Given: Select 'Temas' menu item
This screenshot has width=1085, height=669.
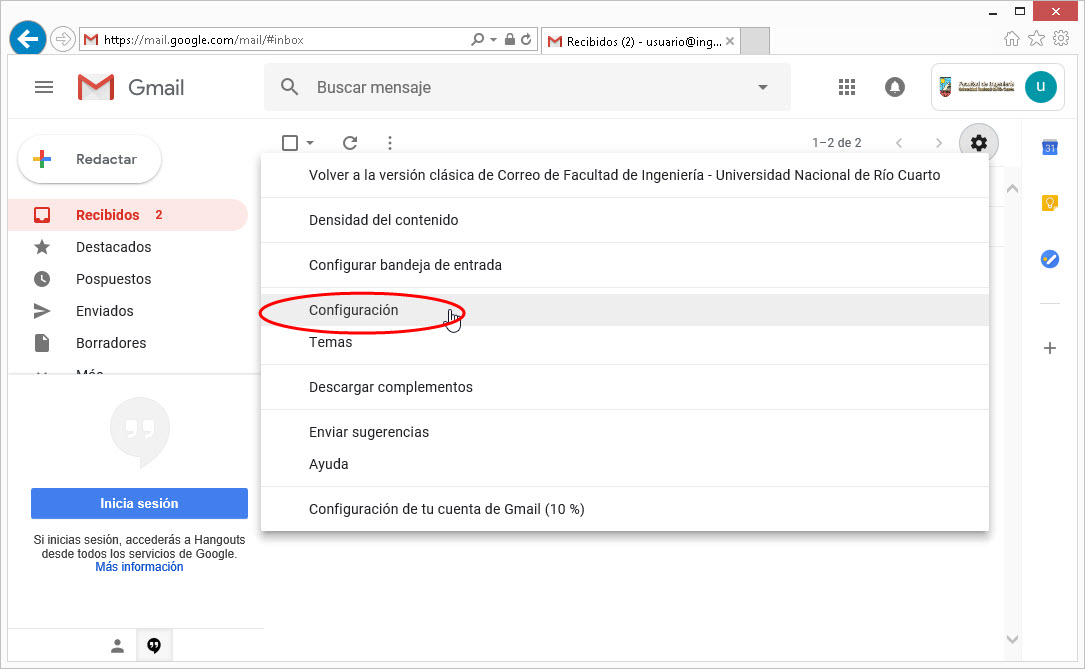Looking at the screenshot, I should pyautogui.click(x=625, y=342).
